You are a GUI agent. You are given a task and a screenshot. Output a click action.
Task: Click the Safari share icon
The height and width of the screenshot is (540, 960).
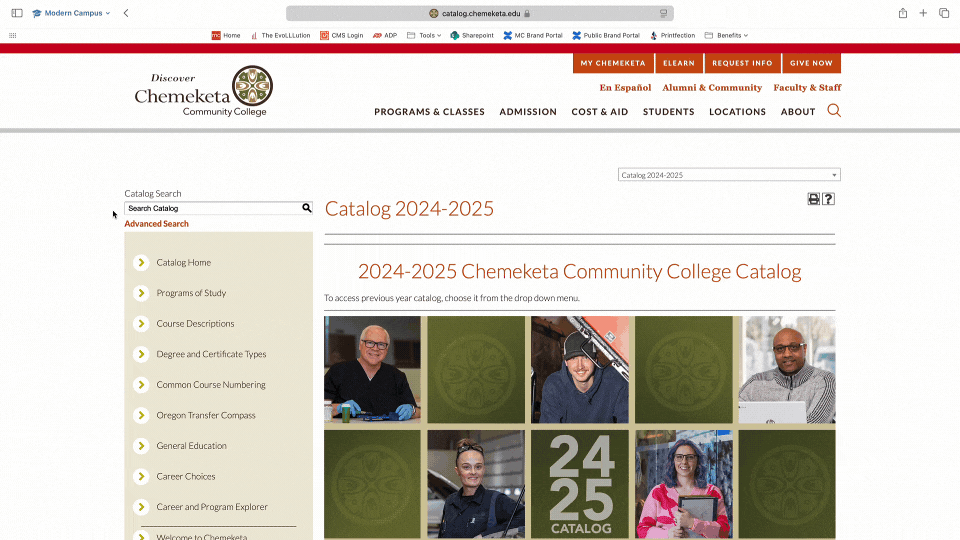(x=903, y=13)
